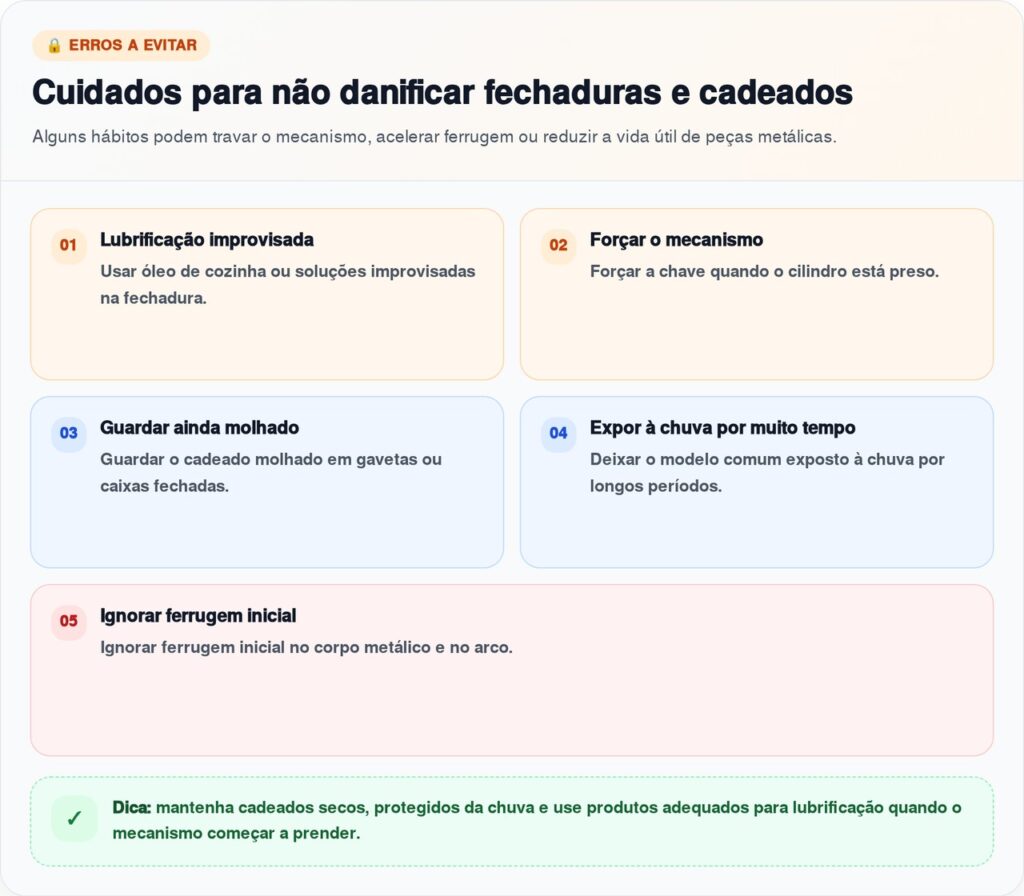
Task: Select the 'Expor à chuva por muito tempo' heading
Action: [722, 428]
